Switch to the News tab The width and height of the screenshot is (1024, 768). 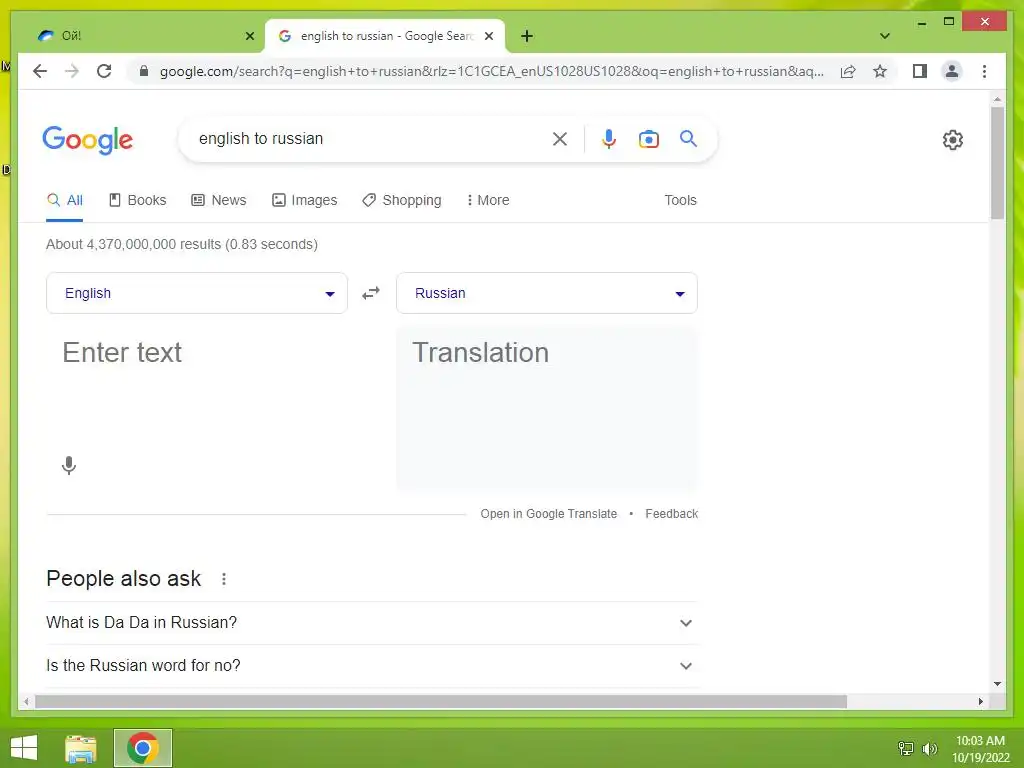click(x=219, y=200)
